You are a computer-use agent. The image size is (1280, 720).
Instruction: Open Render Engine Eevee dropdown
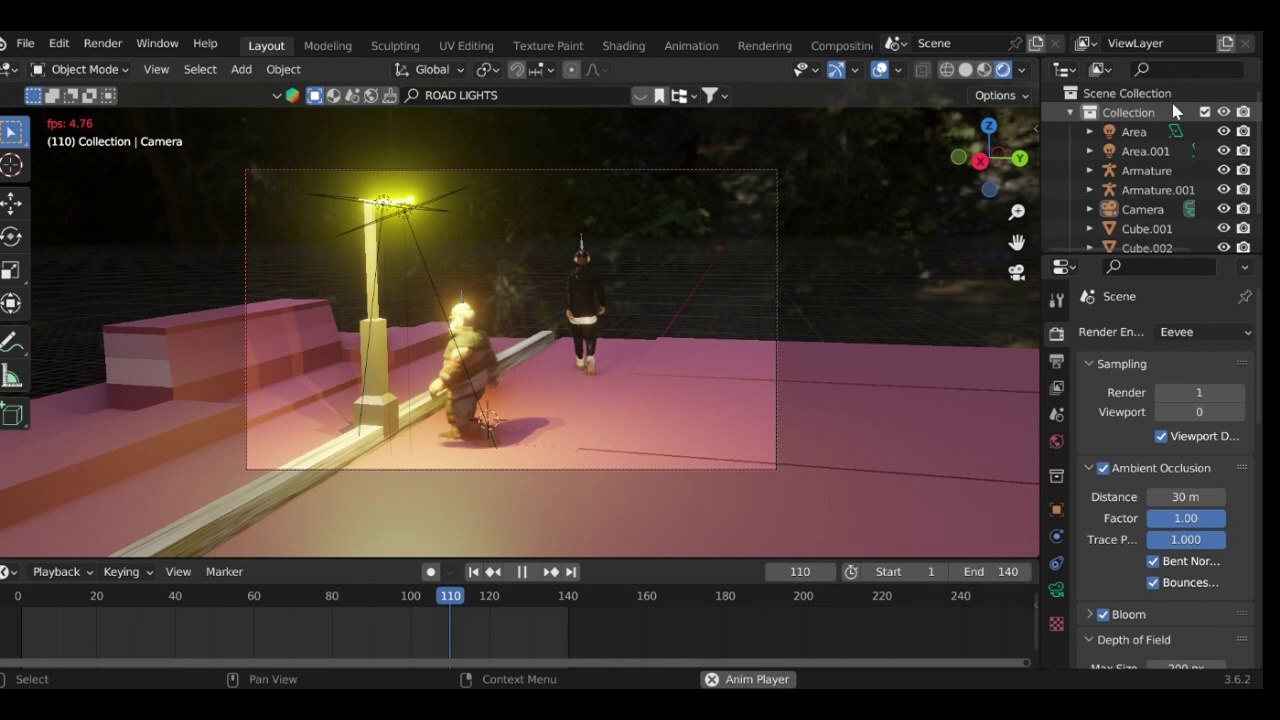coord(1204,332)
